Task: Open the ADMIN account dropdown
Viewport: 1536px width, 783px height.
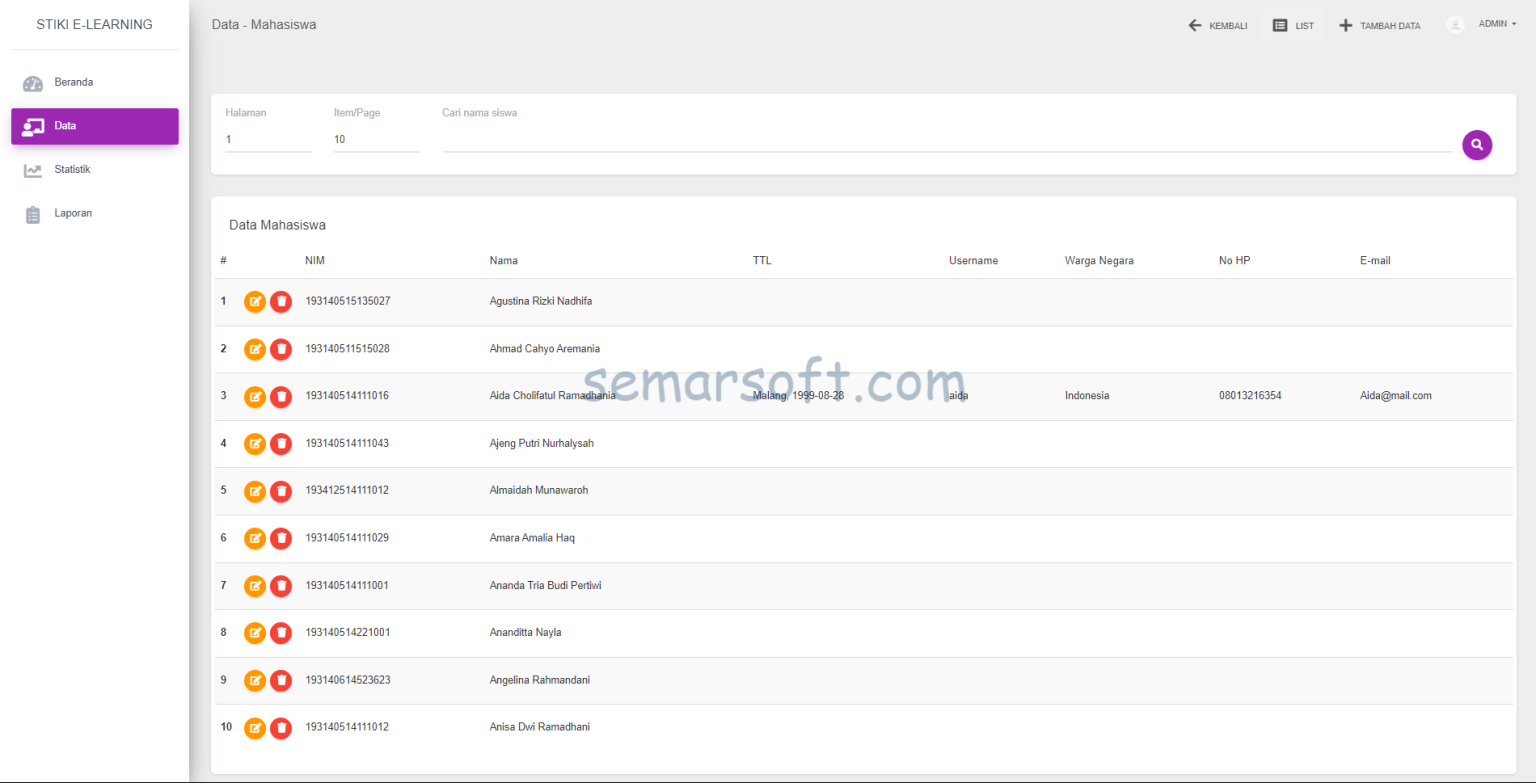Action: 1493,24
